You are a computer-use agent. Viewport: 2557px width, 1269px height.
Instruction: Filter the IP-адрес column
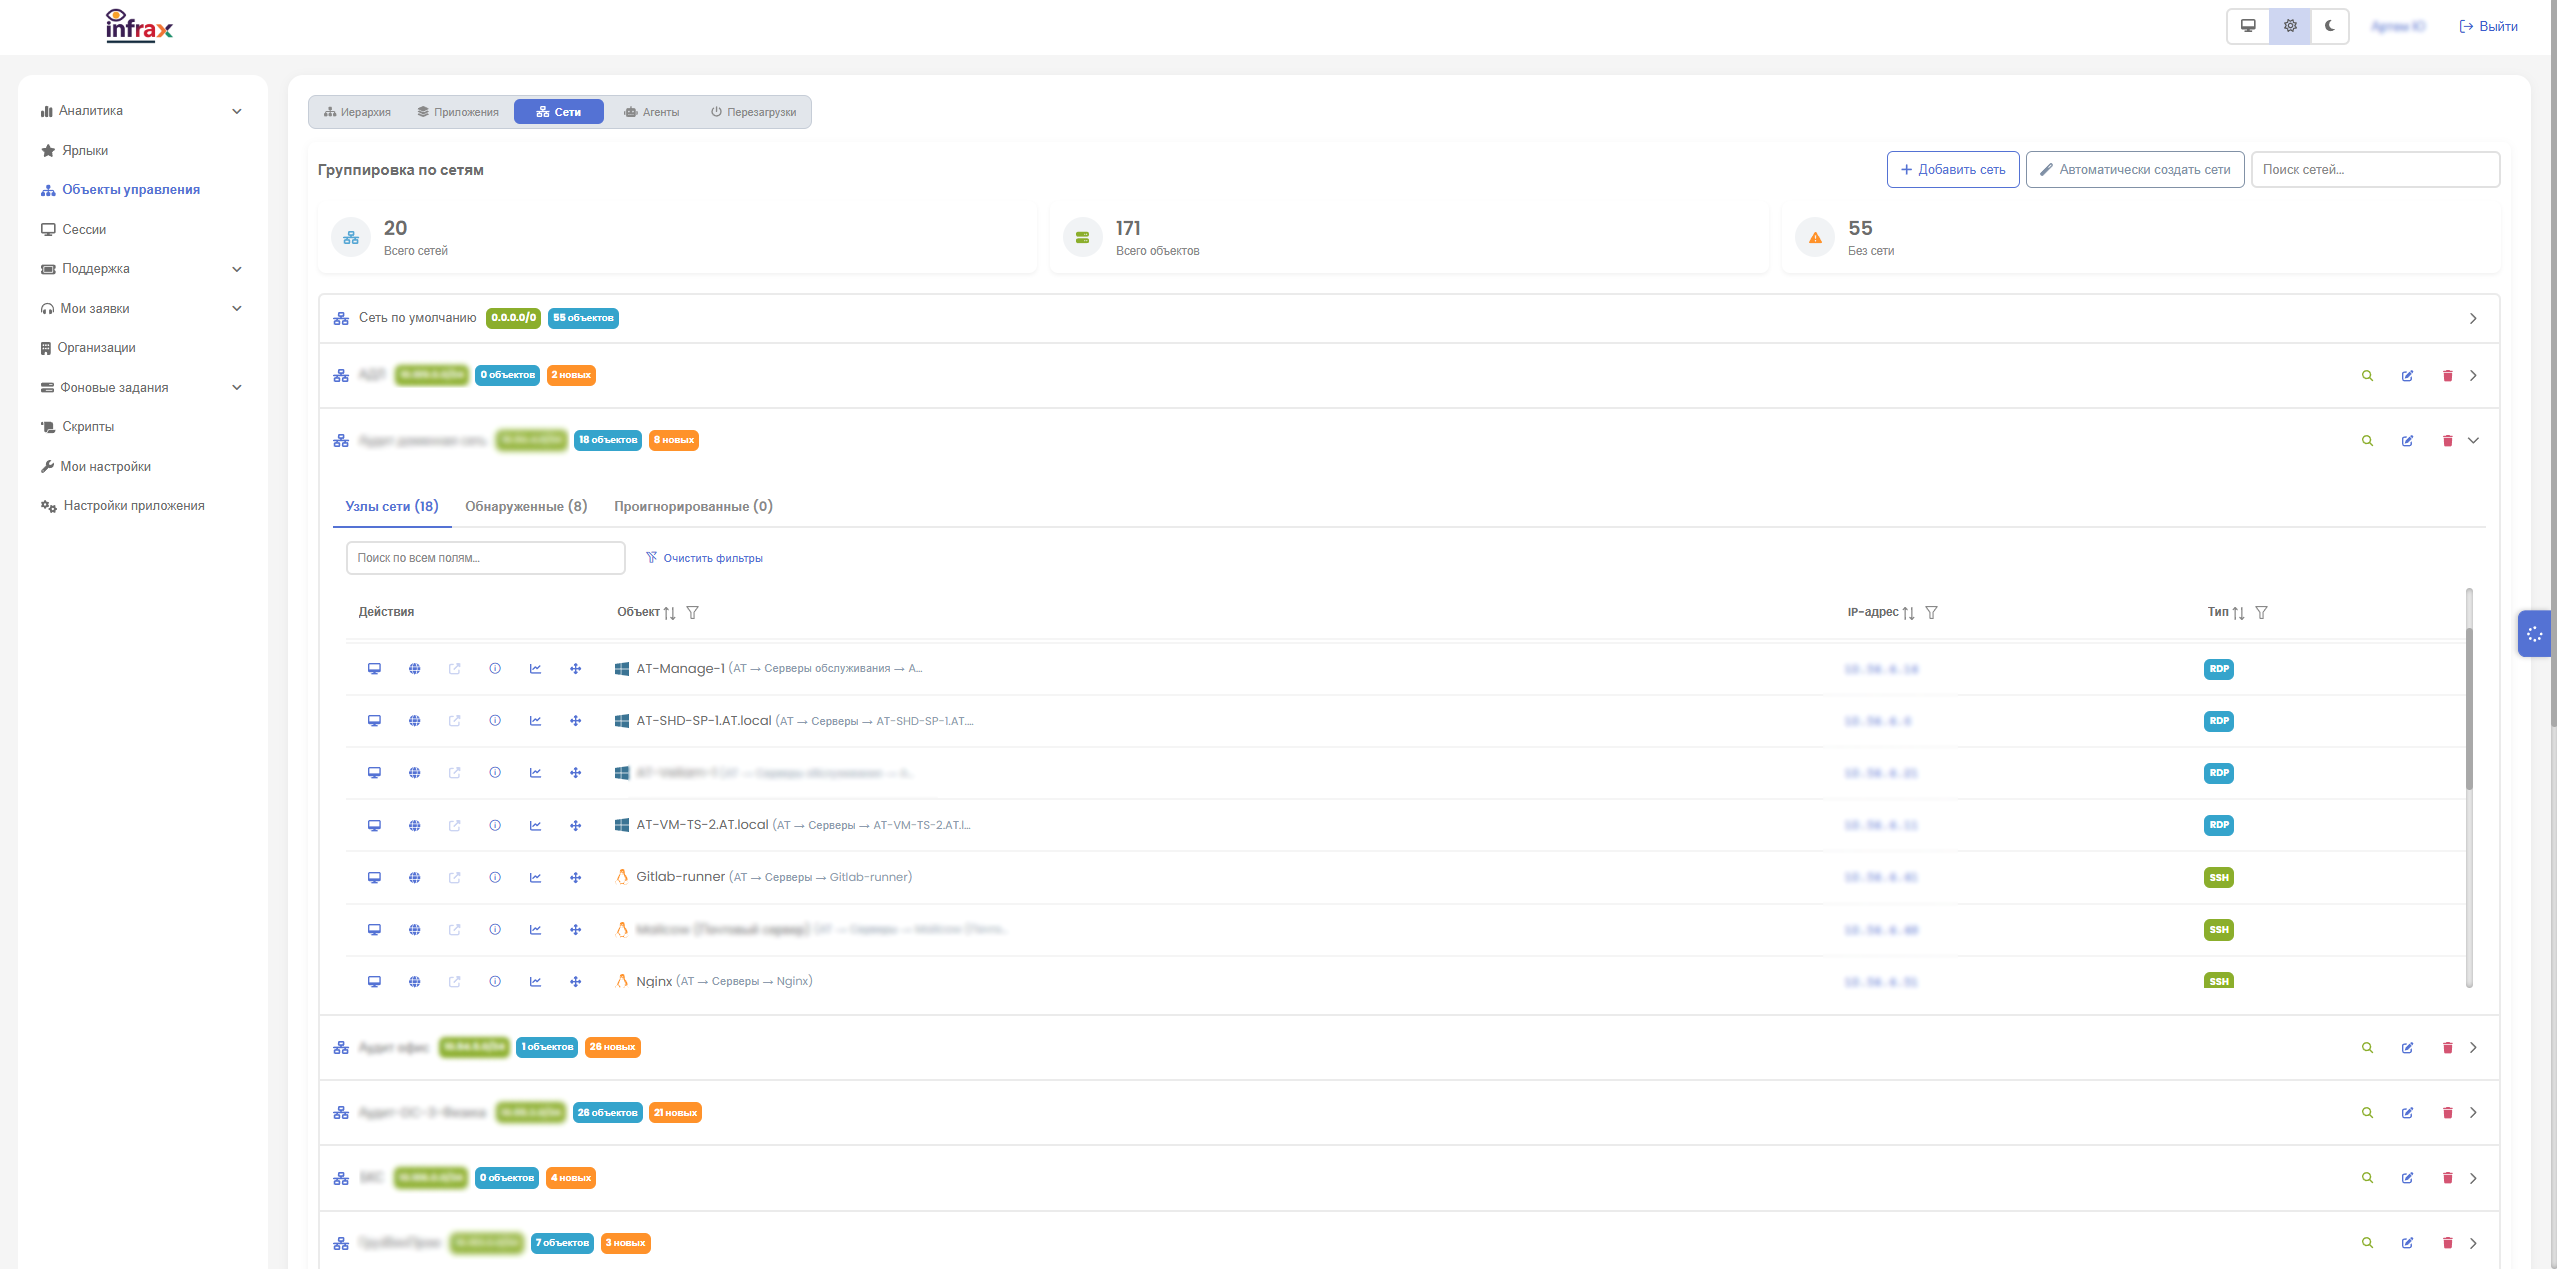click(1931, 613)
